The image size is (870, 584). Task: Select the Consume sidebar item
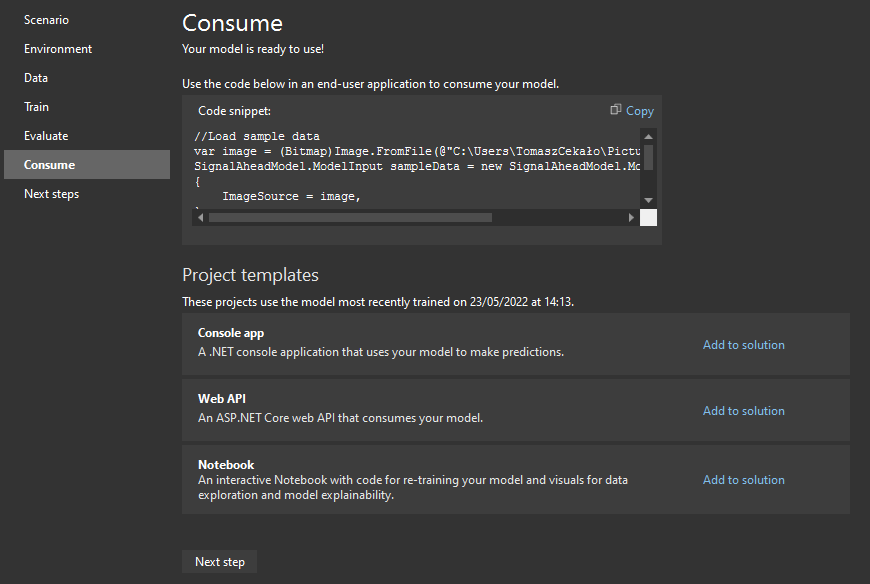87,165
